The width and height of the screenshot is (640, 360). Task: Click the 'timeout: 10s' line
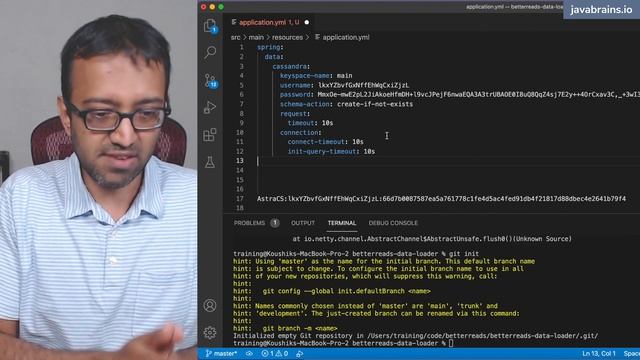point(310,123)
